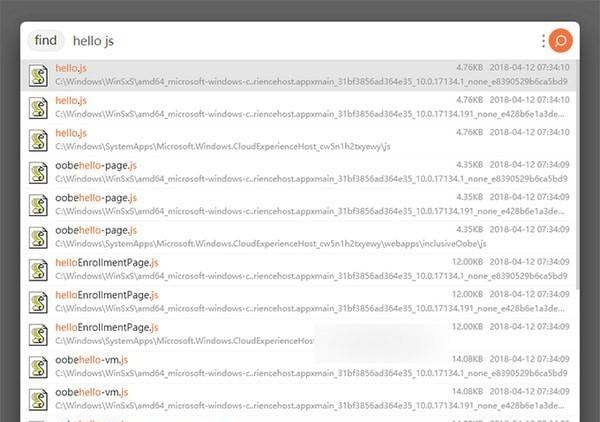Click the script icon of helloEnrollmentPage.js in the 17134.191_none path
The image size is (600, 422).
pos(39,302)
